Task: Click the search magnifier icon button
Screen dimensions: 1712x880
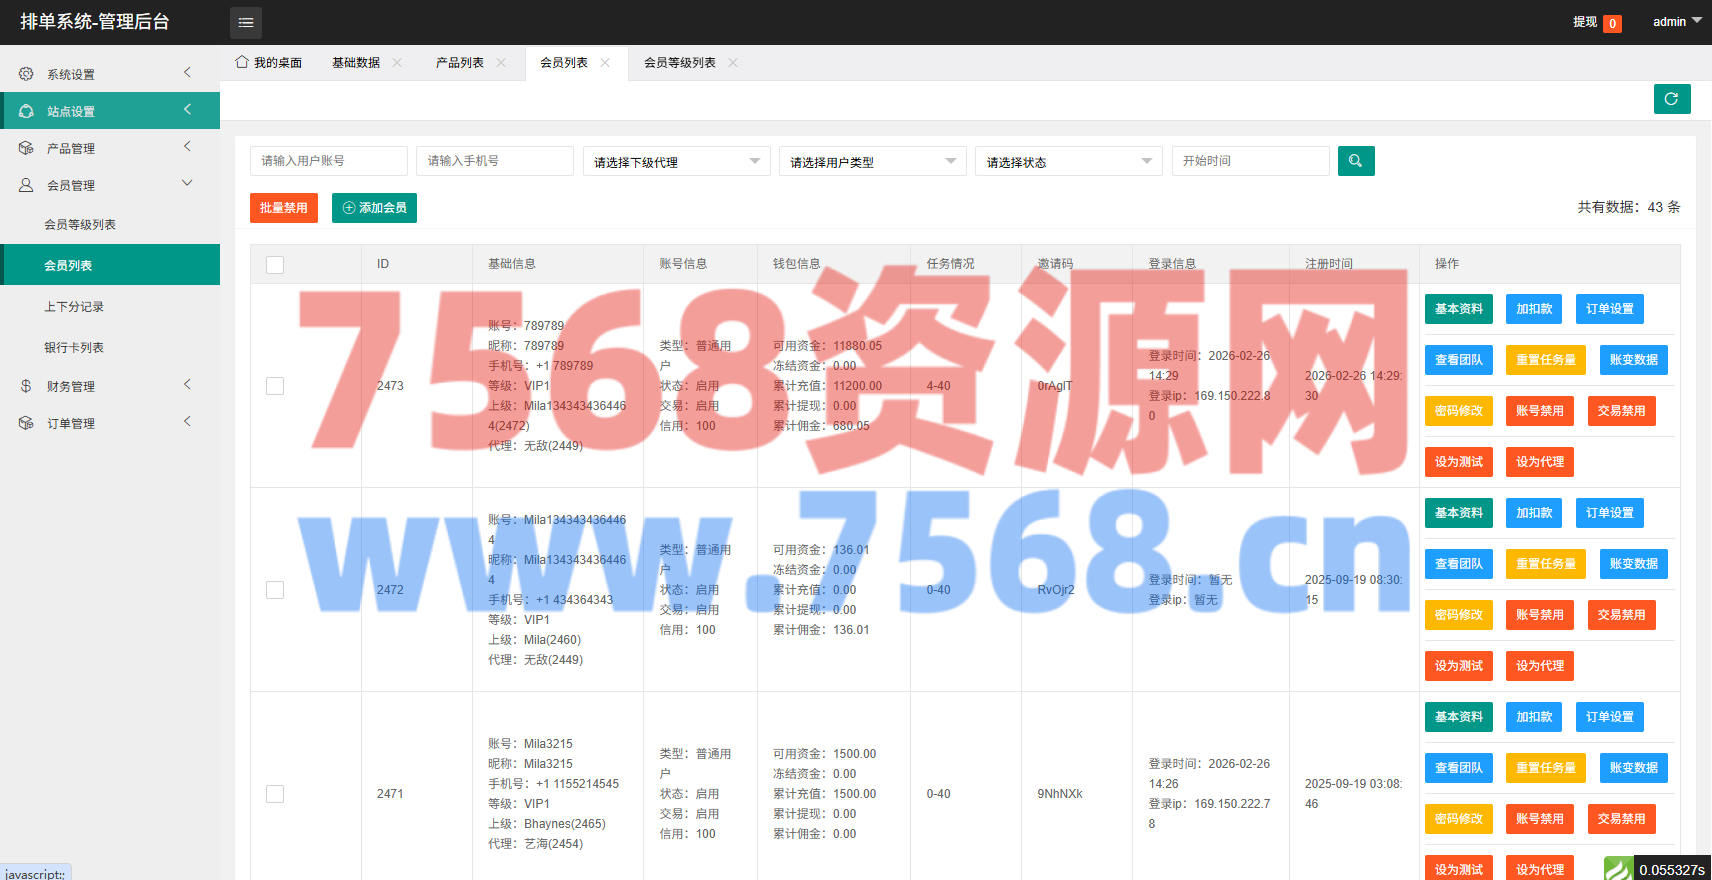Action: pyautogui.click(x=1355, y=161)
